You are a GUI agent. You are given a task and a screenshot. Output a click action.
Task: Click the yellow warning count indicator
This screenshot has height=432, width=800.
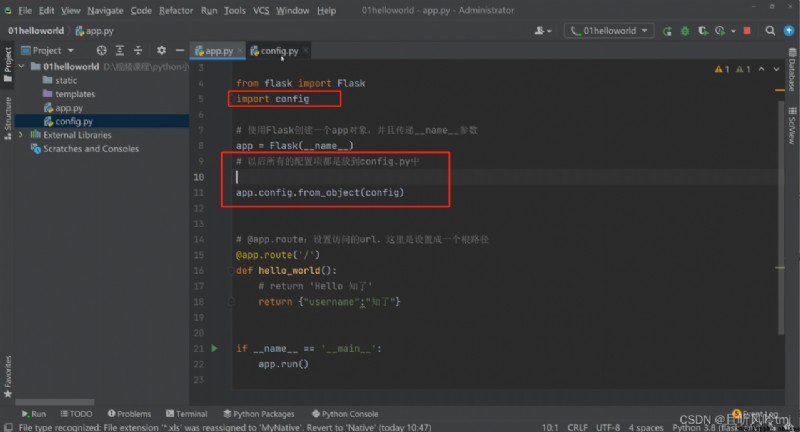722,69
